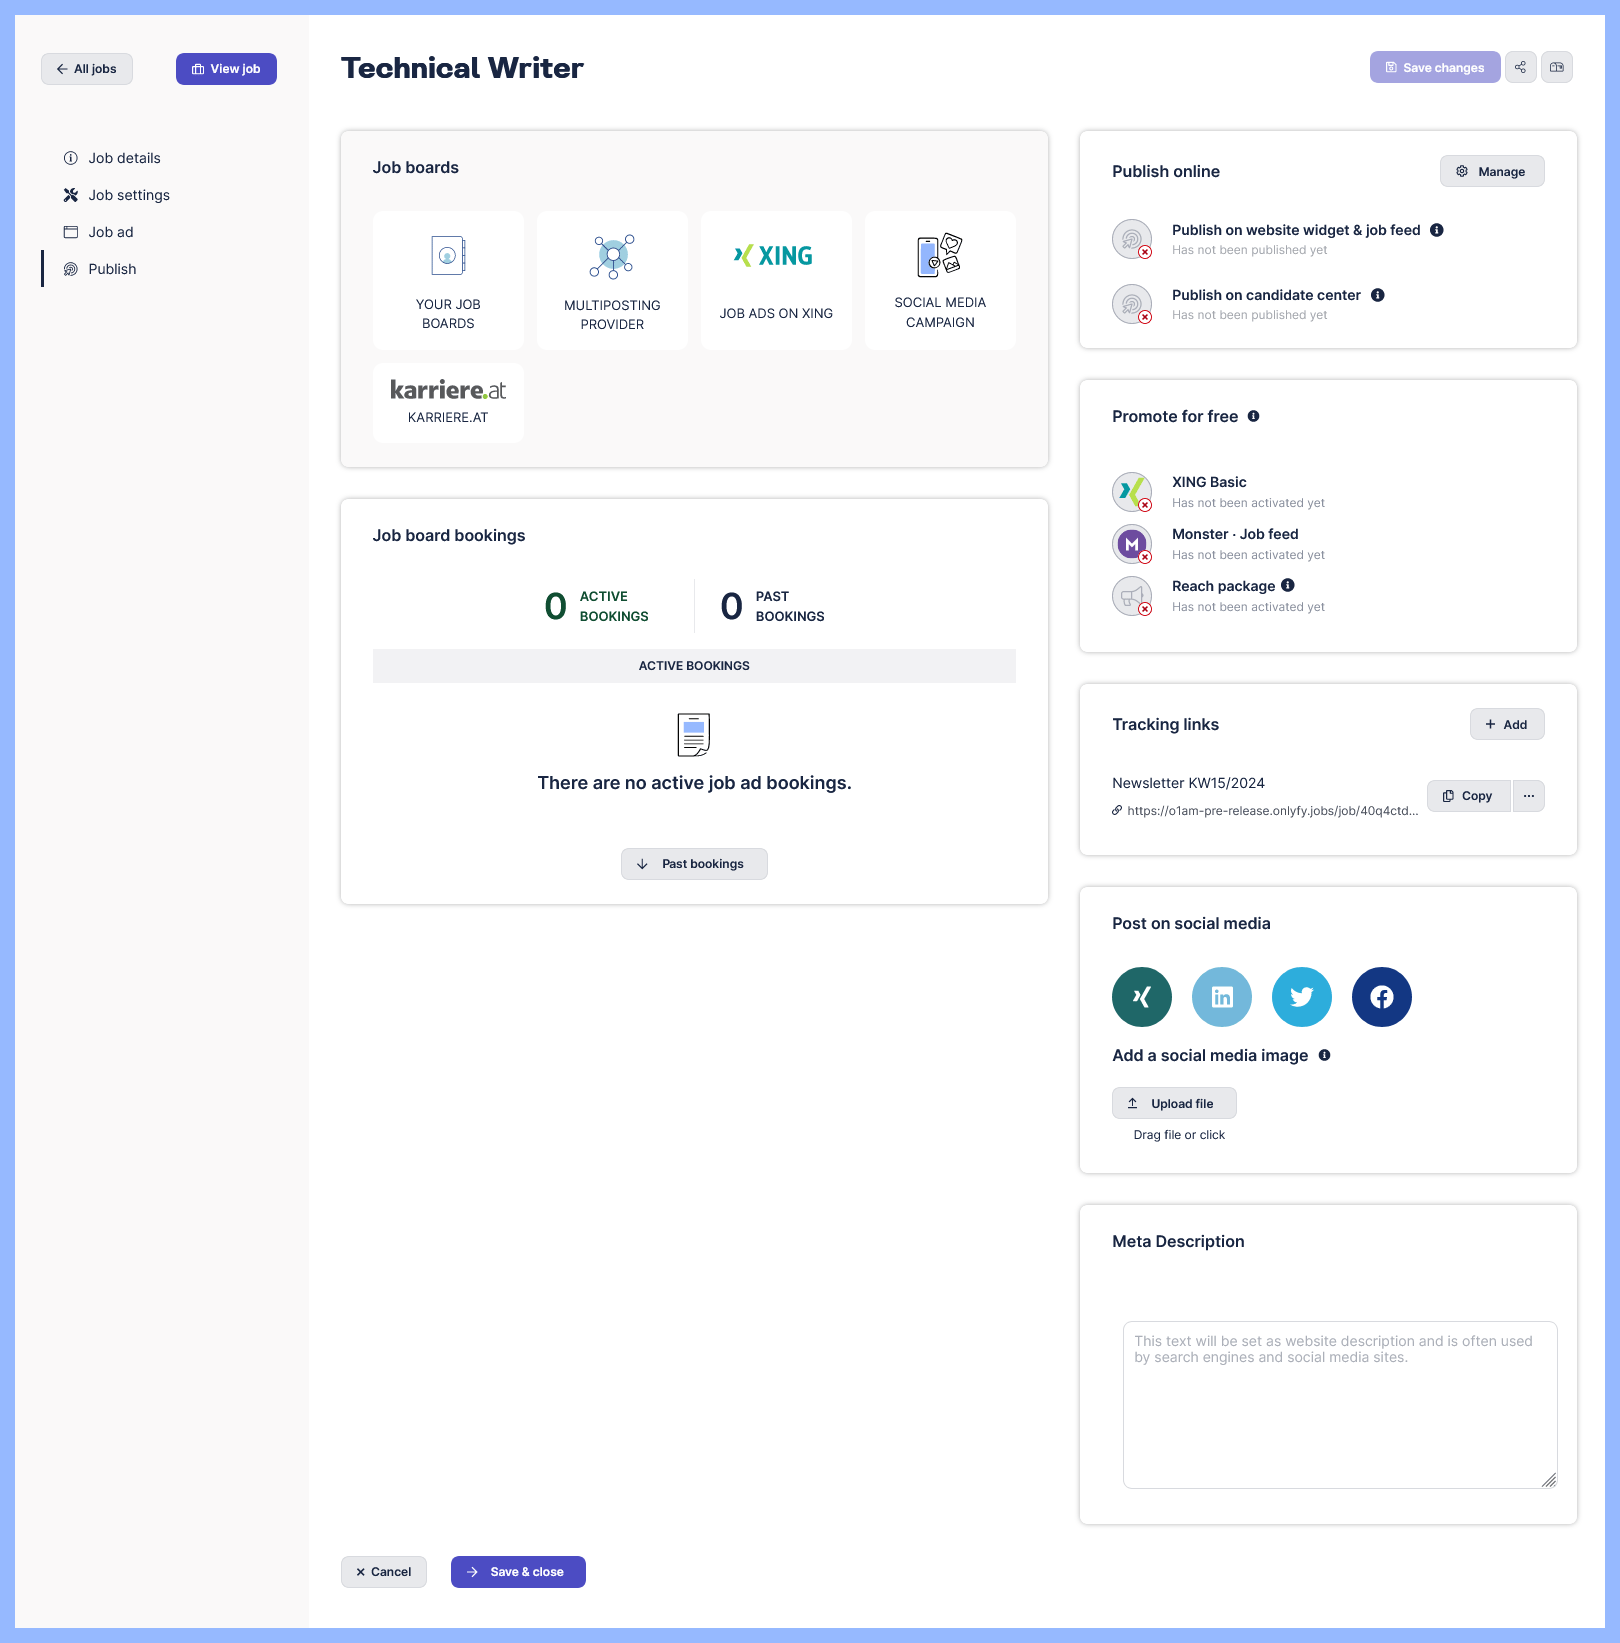1620x1643 pixels.
Task: Post job on Facebook social icon
Action: [x=1381, y=997]
